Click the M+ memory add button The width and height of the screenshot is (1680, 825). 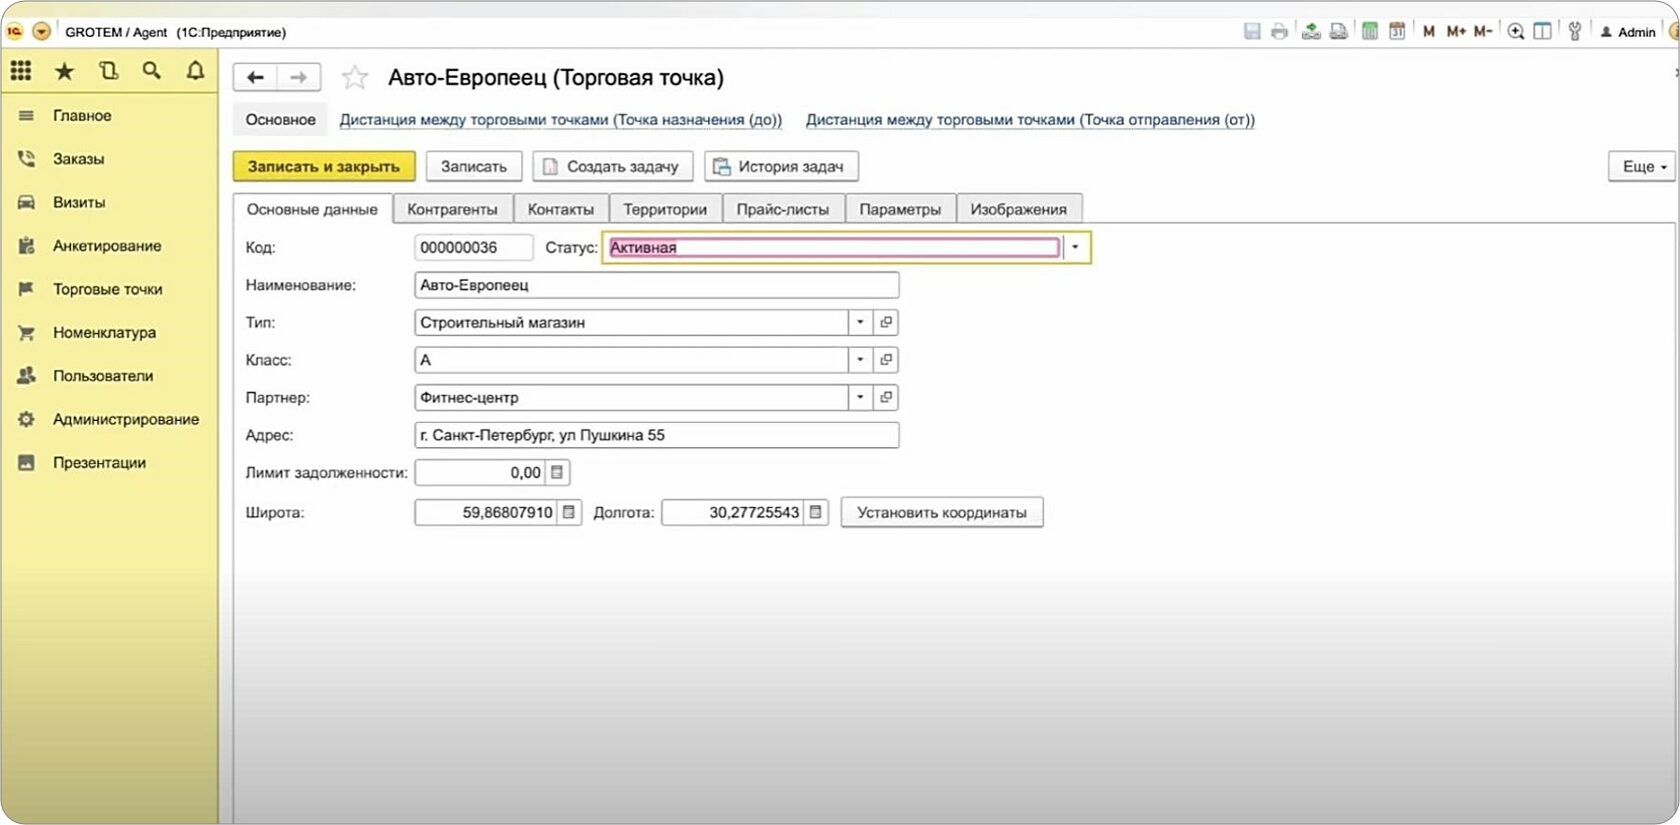click(x=1456, y=32)
